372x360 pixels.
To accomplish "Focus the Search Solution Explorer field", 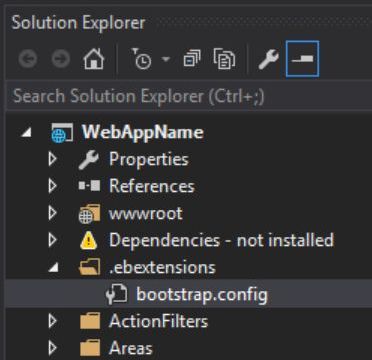I will pos(189,97).
